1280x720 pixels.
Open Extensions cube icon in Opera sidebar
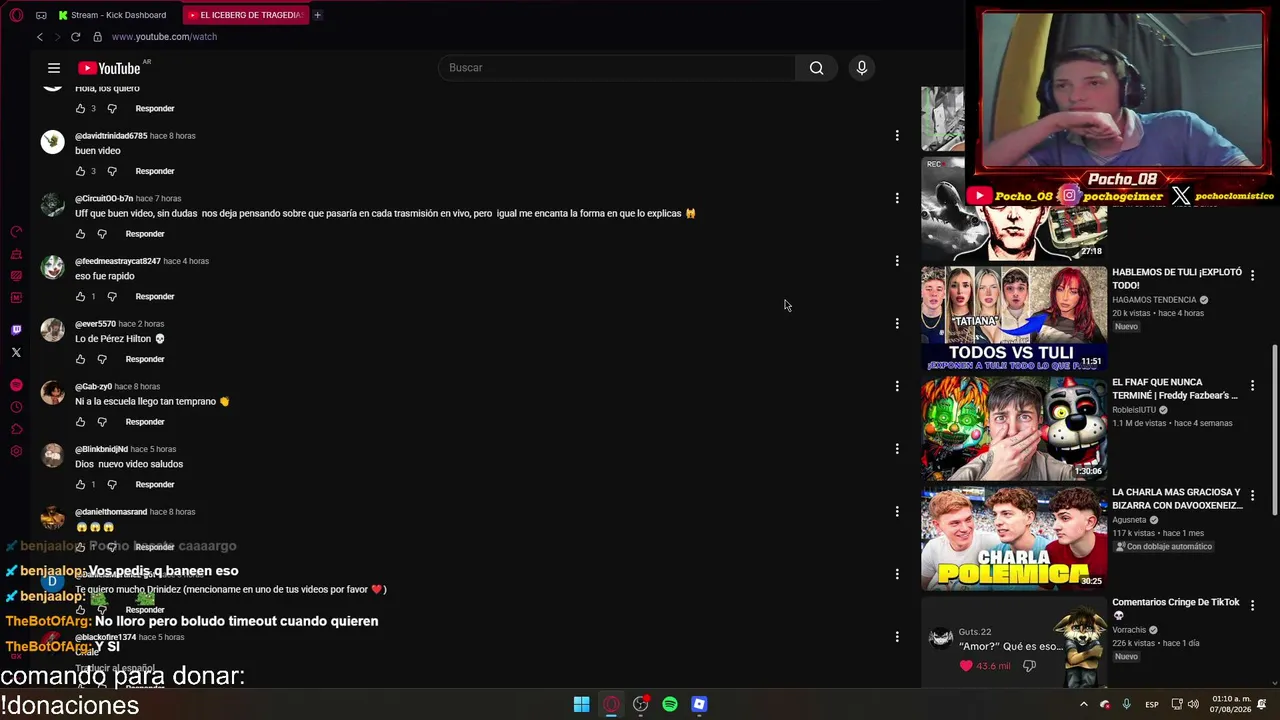tap(16, 429)
